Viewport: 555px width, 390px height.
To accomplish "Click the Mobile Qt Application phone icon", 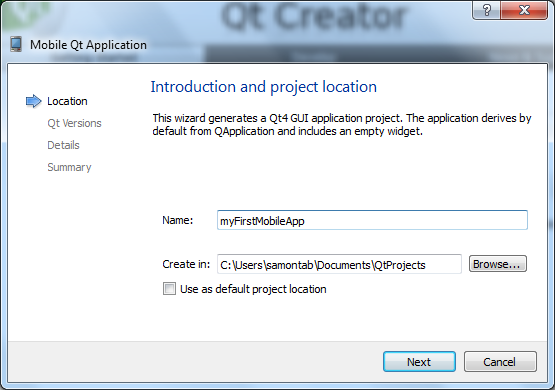I will [x=16, y=45].
